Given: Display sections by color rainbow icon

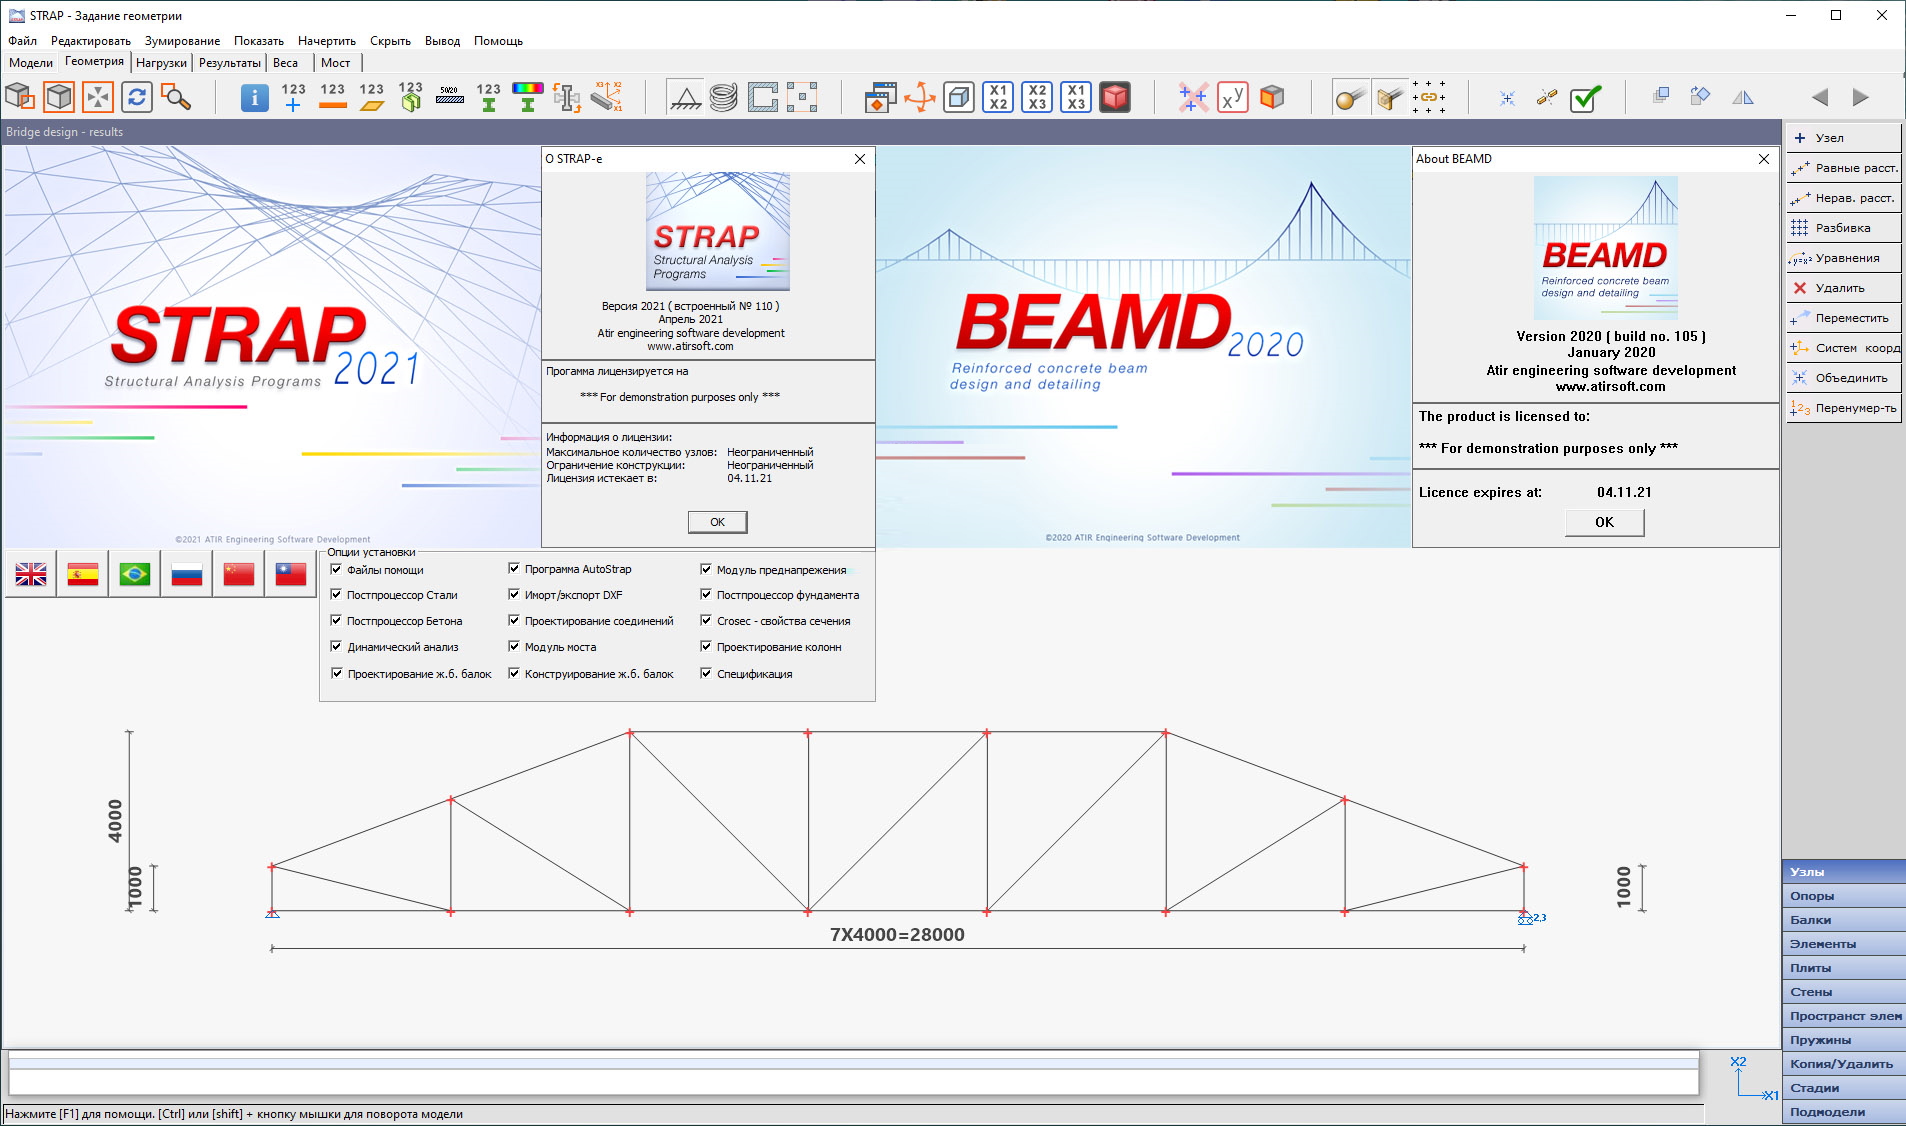Looking at the screenshot, I should 527,97.
